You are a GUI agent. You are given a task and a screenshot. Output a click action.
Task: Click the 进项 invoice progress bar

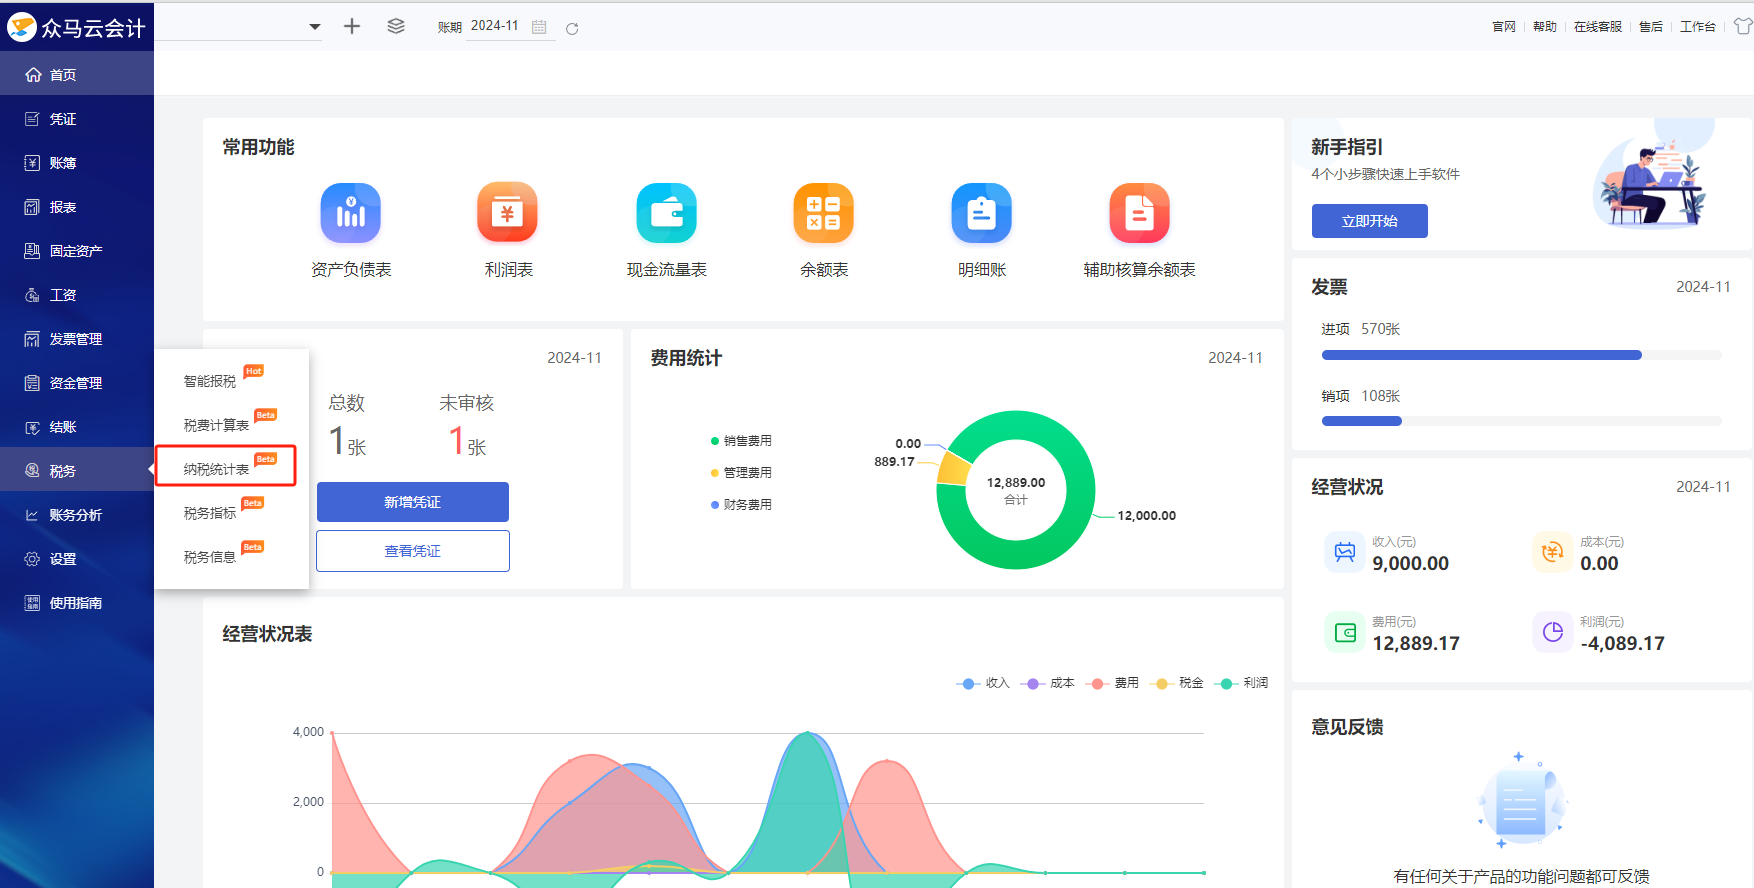pos(1521,355)
